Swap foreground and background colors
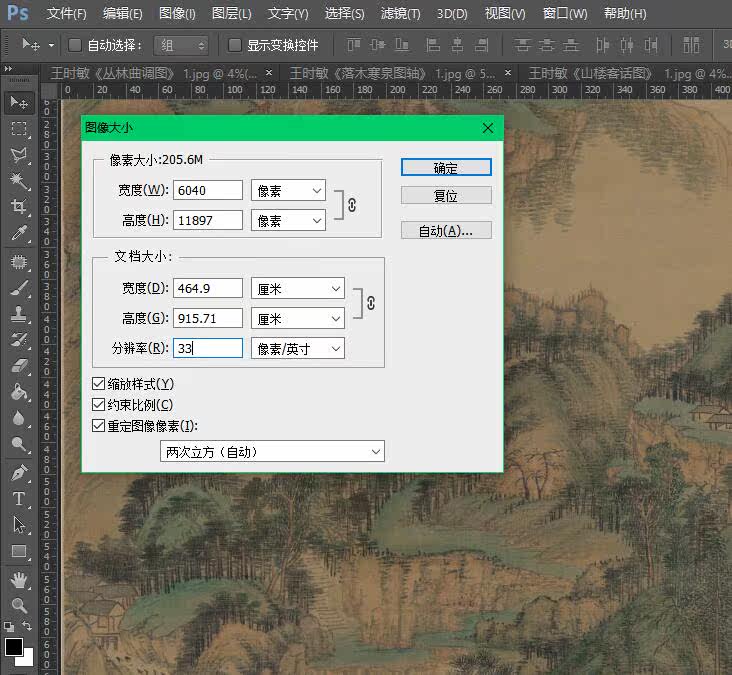The height and width of the screenshot is (675, 732). (27, 626)
